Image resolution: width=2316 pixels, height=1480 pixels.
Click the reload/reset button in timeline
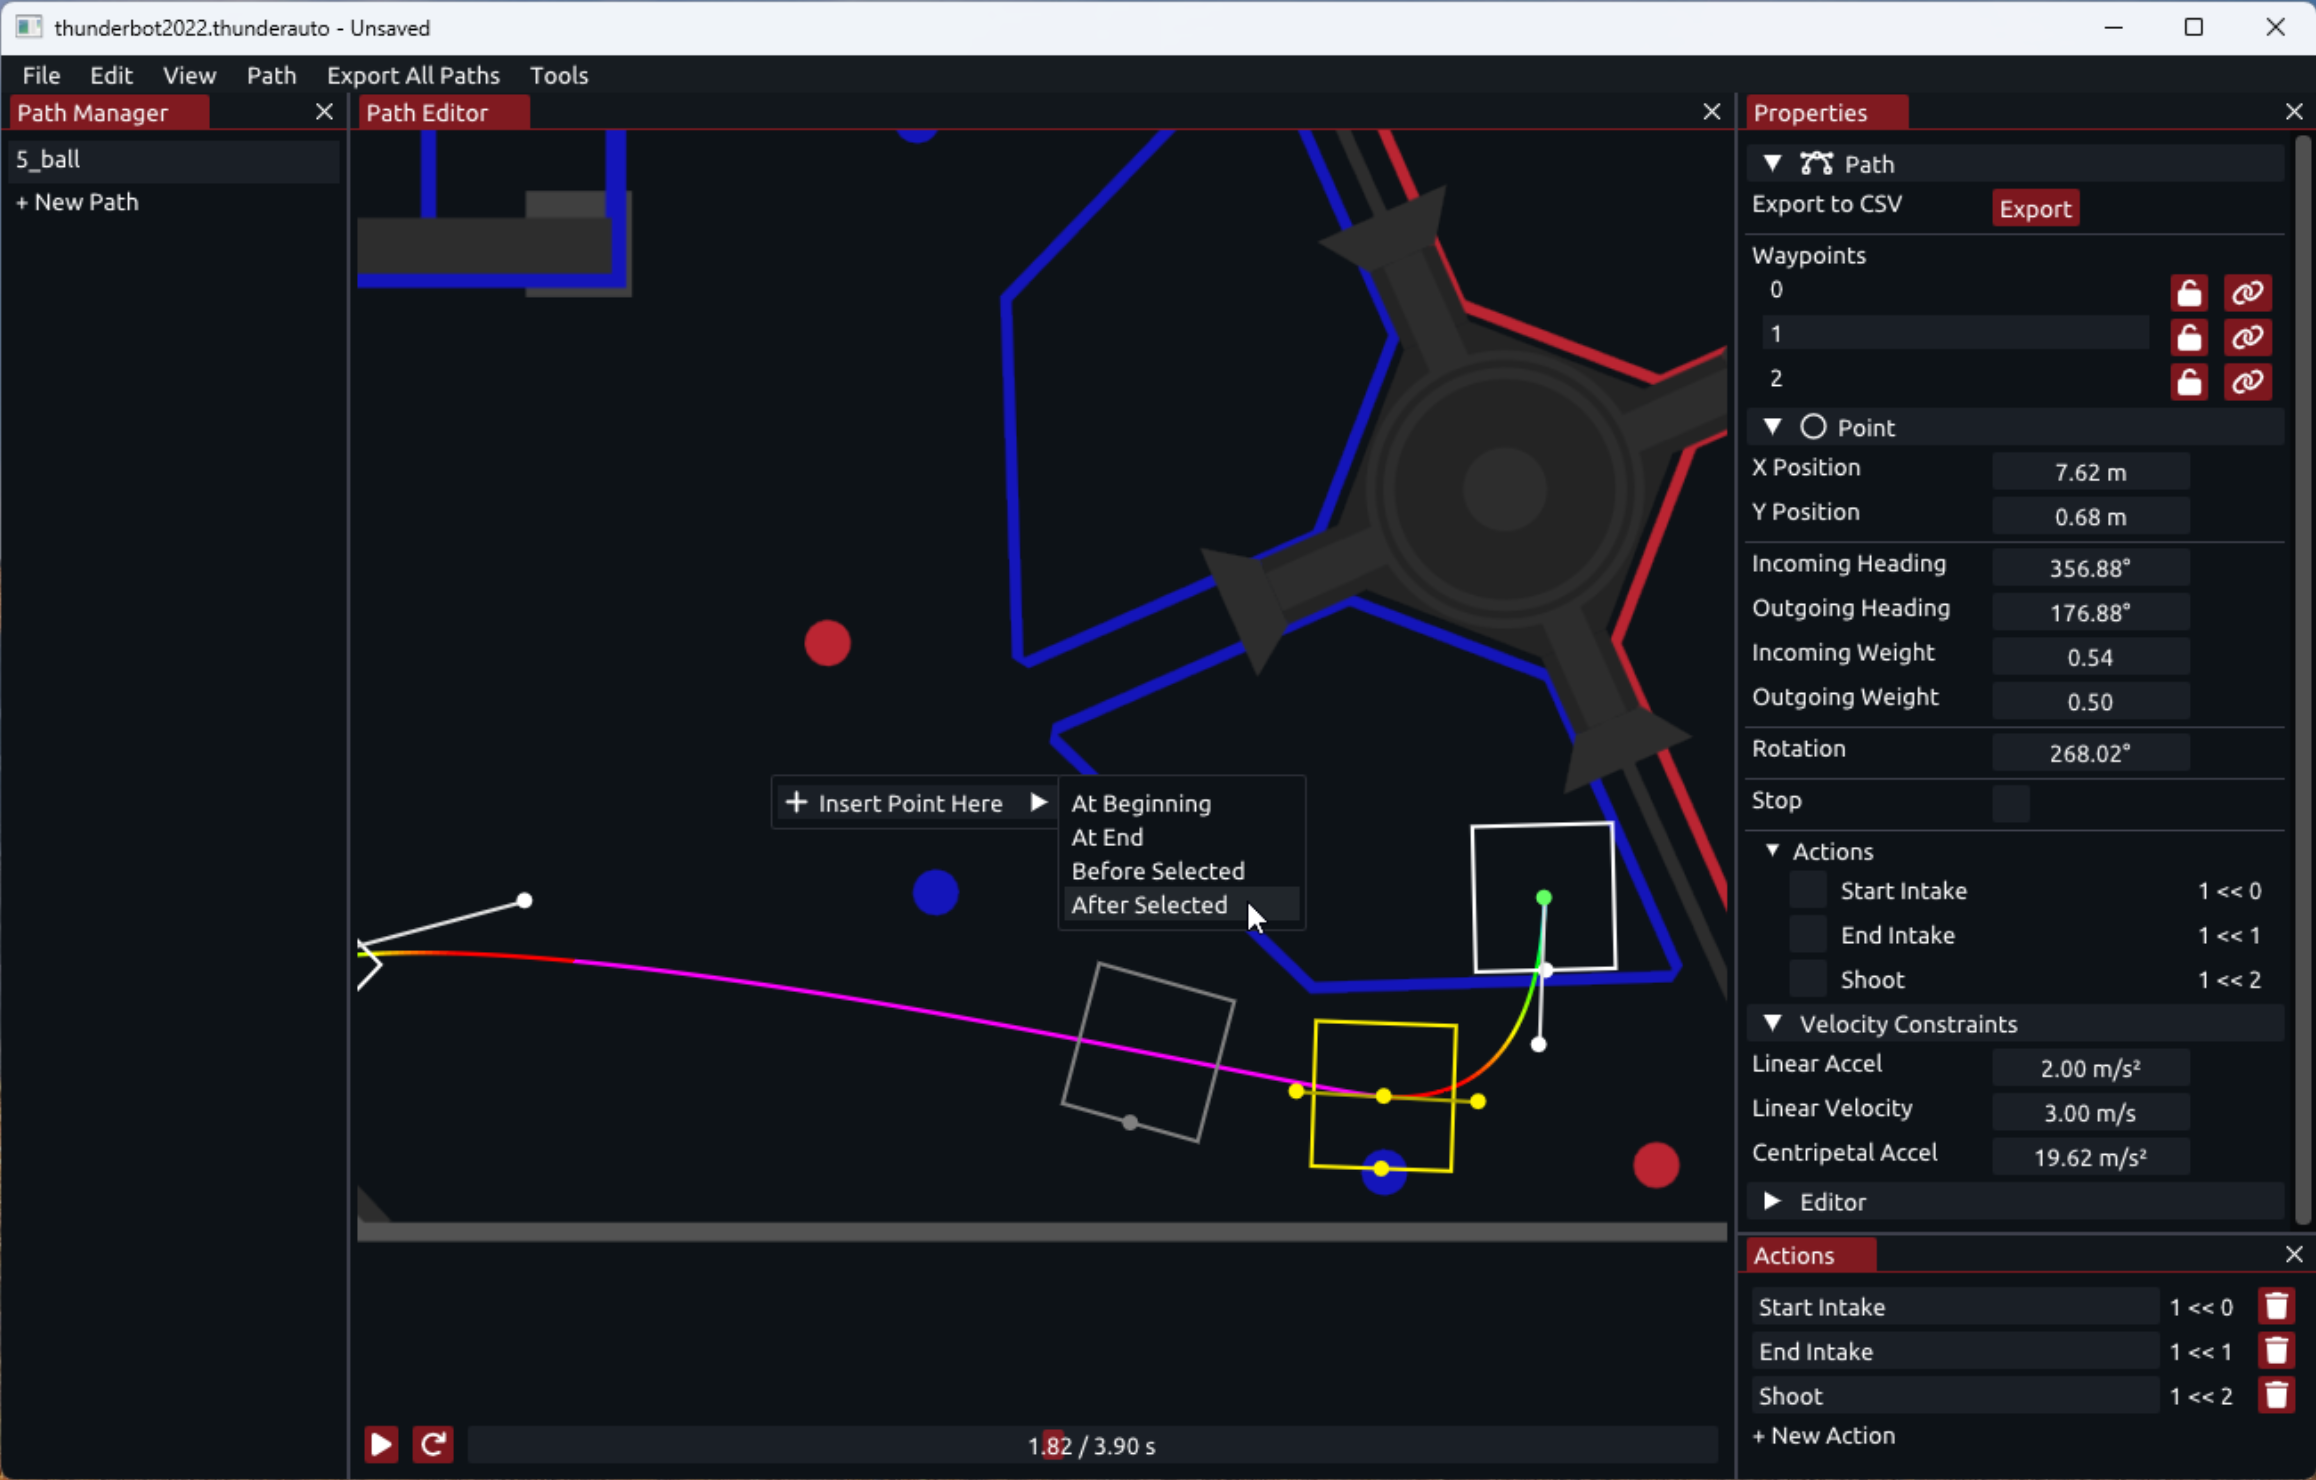pyautogui.click(x=432, y=1445)
